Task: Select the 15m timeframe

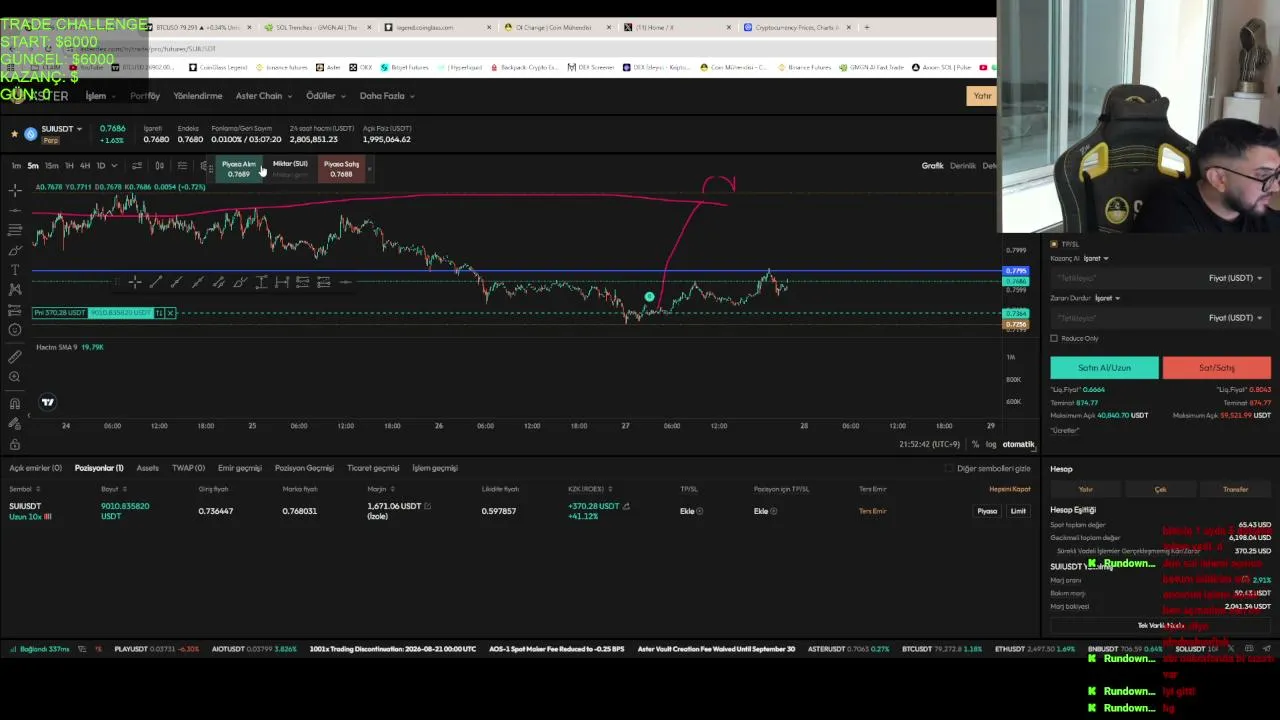Action: (x=51, y=166)
